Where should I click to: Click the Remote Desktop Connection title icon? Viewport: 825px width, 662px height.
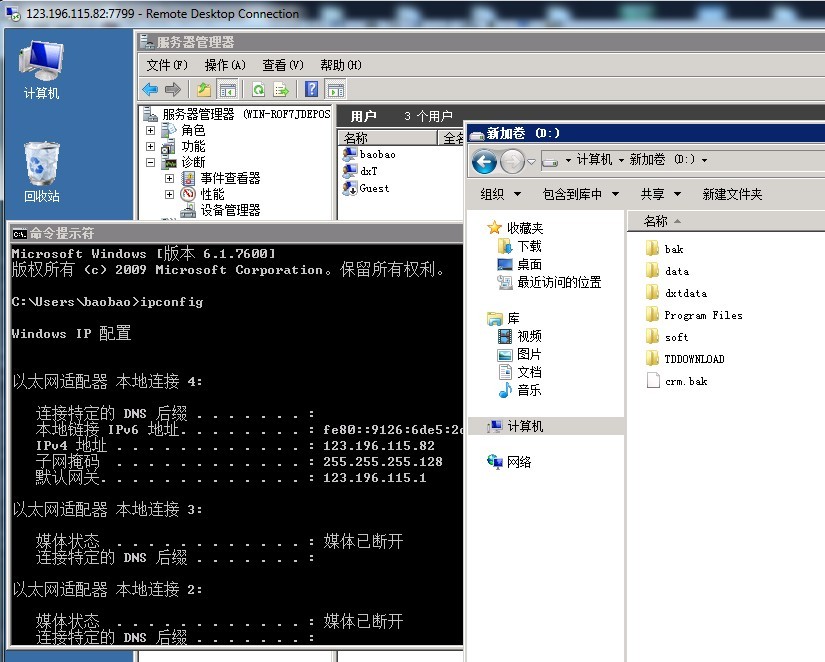(x=13, y=13)
